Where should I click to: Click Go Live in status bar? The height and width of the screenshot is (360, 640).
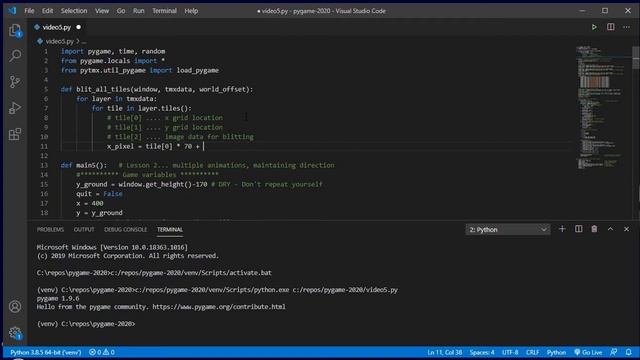pos(588,352)
